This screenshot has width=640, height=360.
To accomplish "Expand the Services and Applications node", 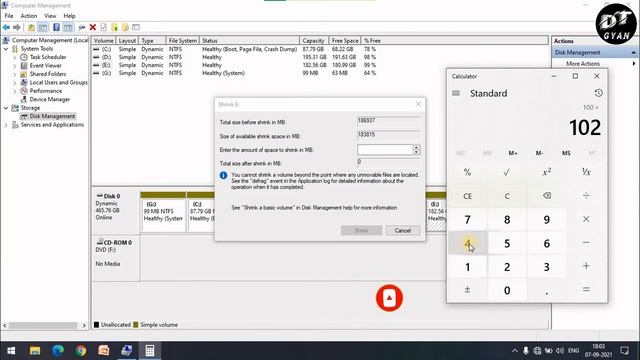I will click(6, 125).
